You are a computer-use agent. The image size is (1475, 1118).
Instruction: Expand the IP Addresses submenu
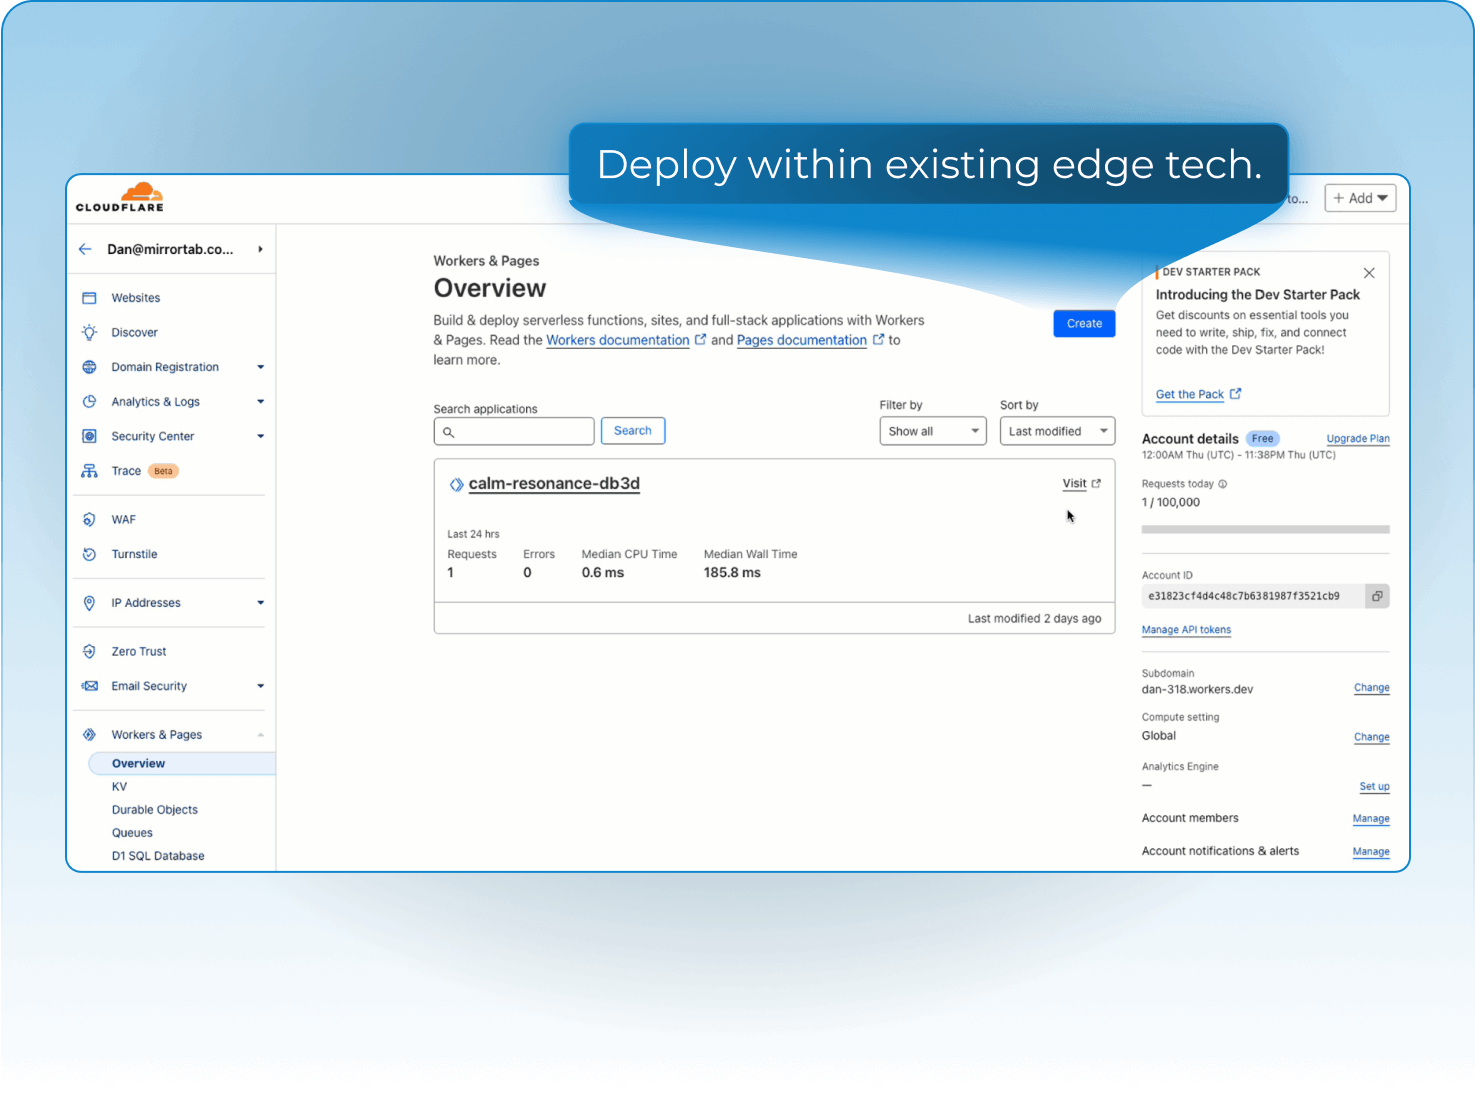[x=260, y=603]
